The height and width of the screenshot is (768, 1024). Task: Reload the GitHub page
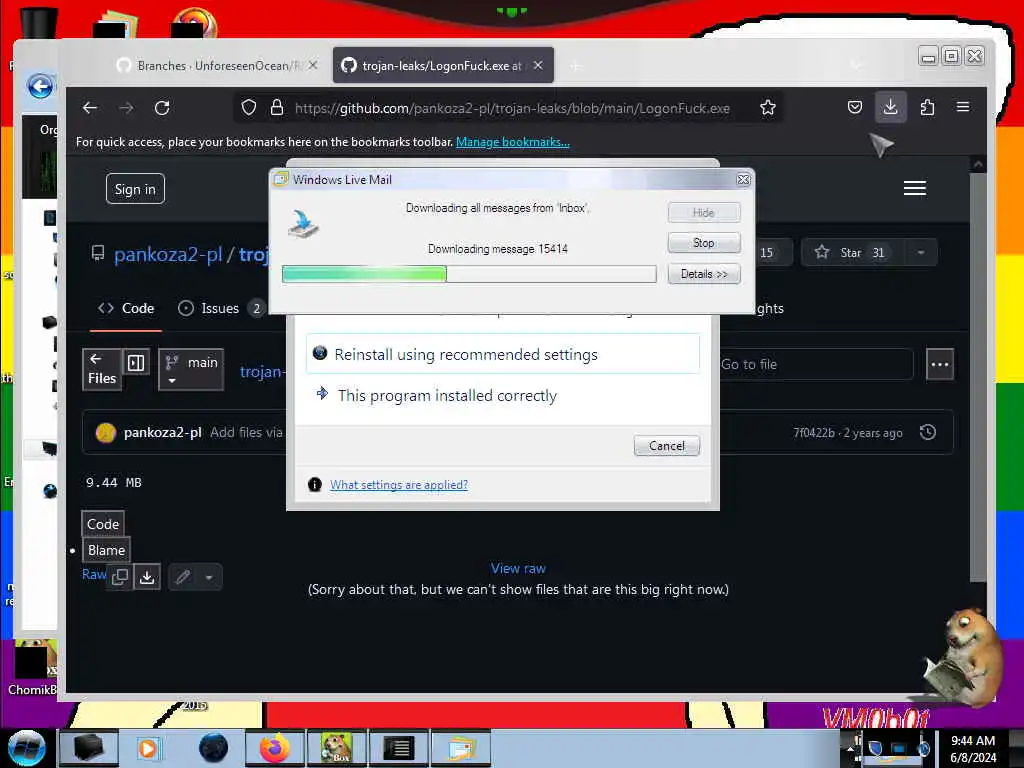(x=162, y=108)
